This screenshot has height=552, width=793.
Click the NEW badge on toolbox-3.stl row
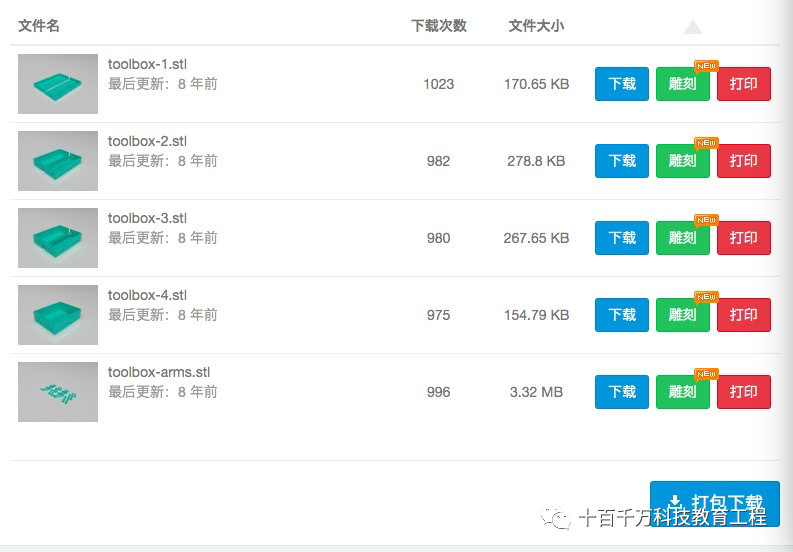706,220
